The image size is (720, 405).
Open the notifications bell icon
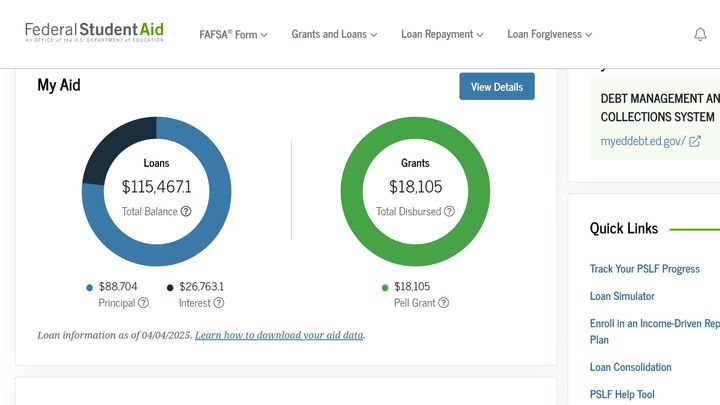(x=700, y=34)
